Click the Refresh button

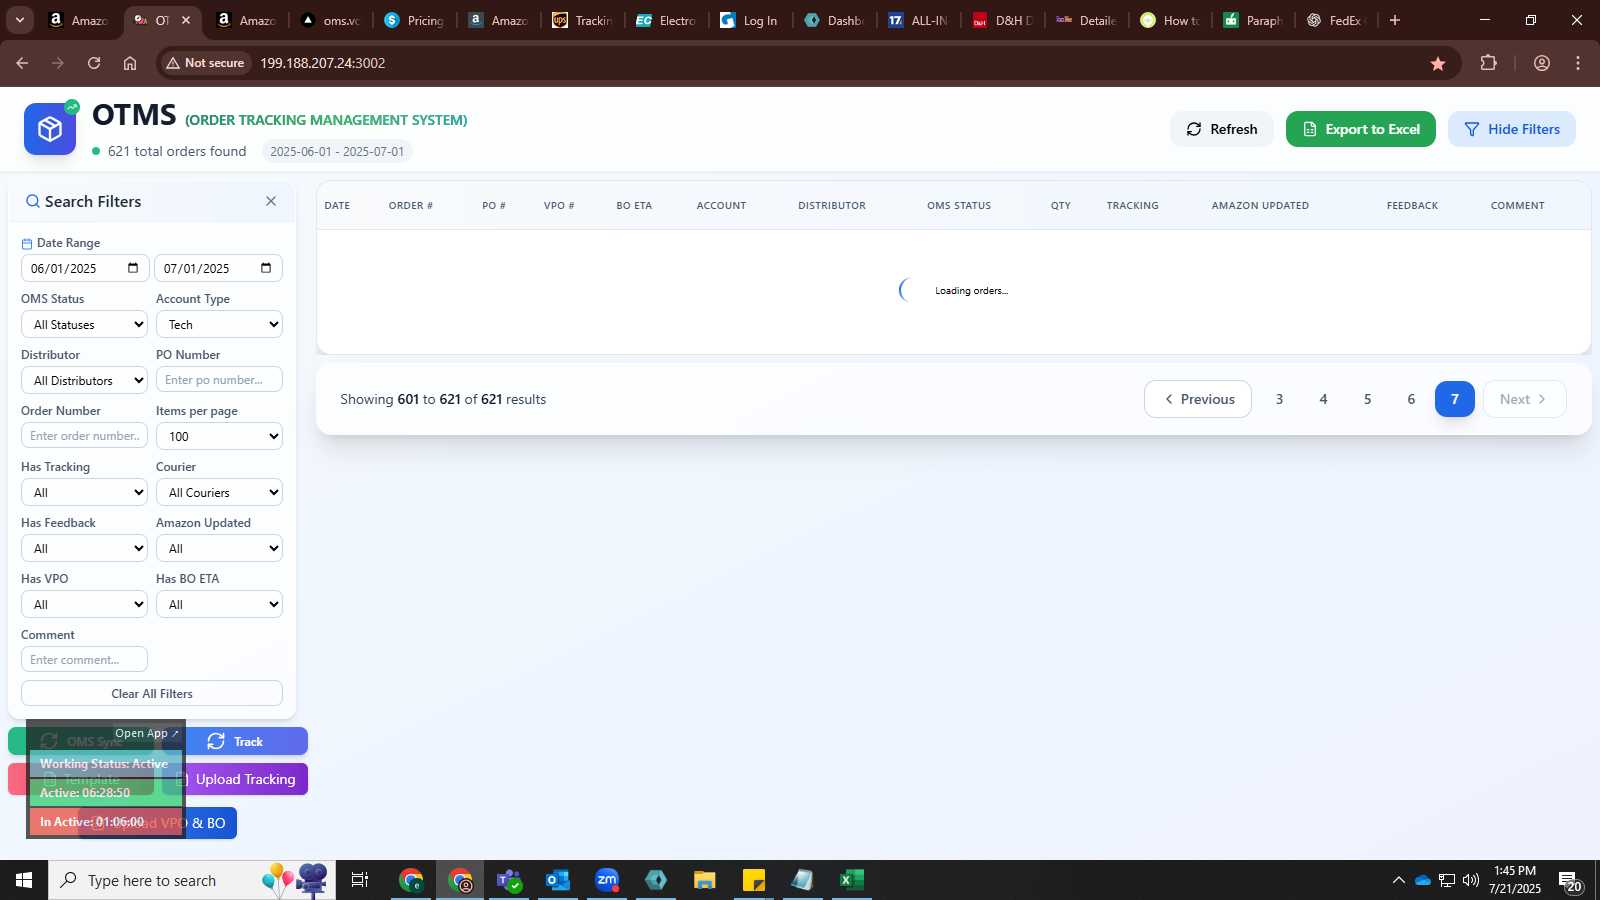(1221, 129)
